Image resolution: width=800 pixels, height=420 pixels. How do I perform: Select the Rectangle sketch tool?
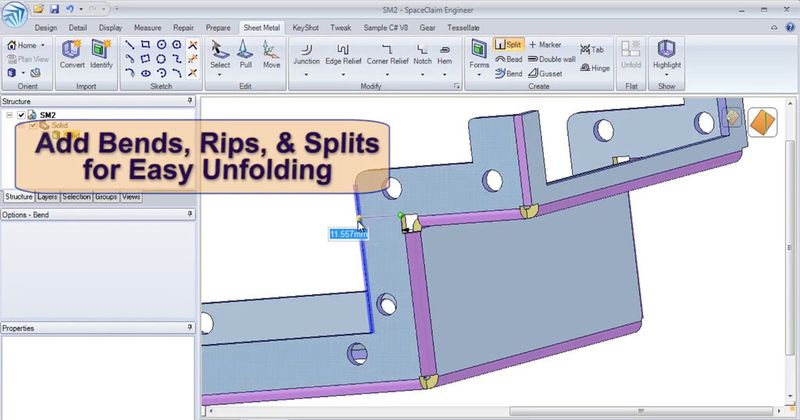(x=145, y=45)
